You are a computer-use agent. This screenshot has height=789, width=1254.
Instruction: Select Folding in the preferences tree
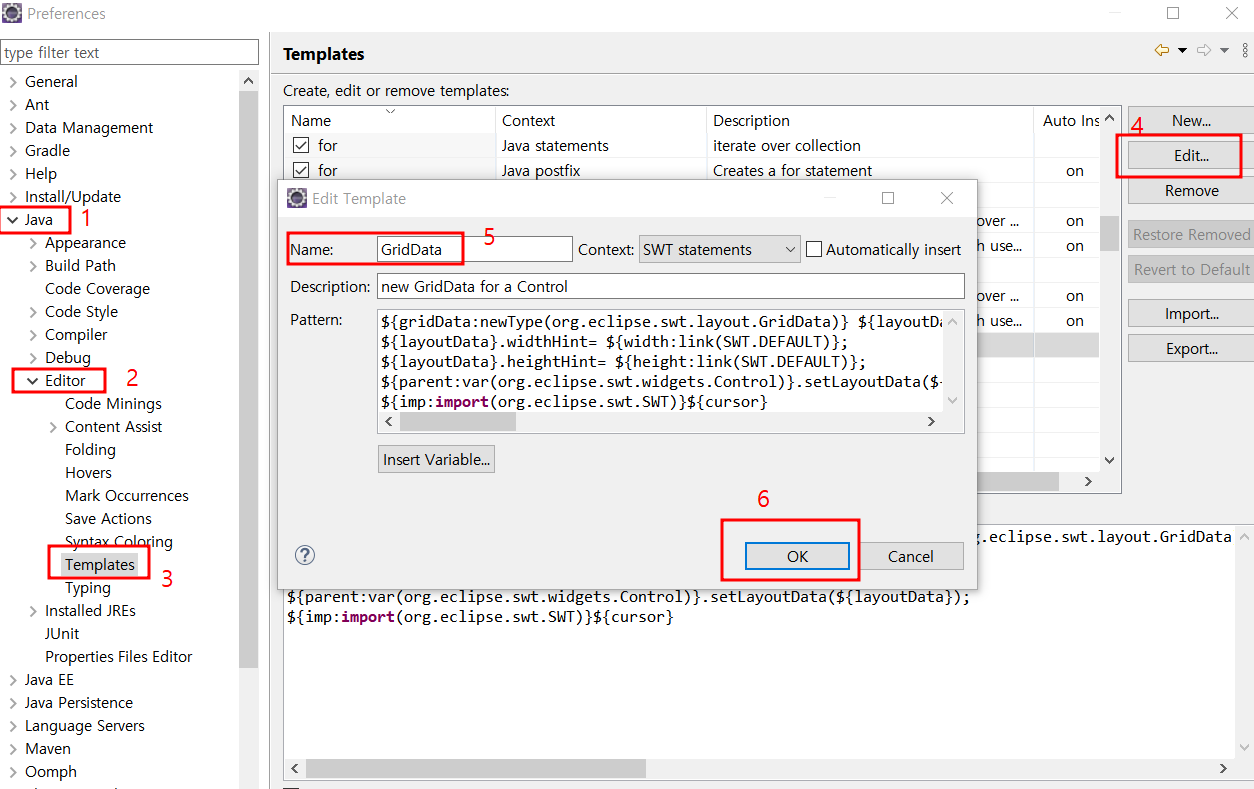click(x=90, y=450)
